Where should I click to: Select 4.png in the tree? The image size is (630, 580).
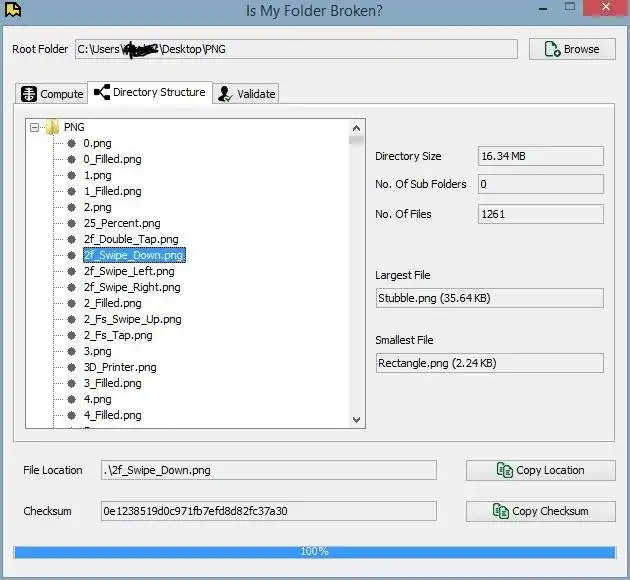click(x=97, y=399)
